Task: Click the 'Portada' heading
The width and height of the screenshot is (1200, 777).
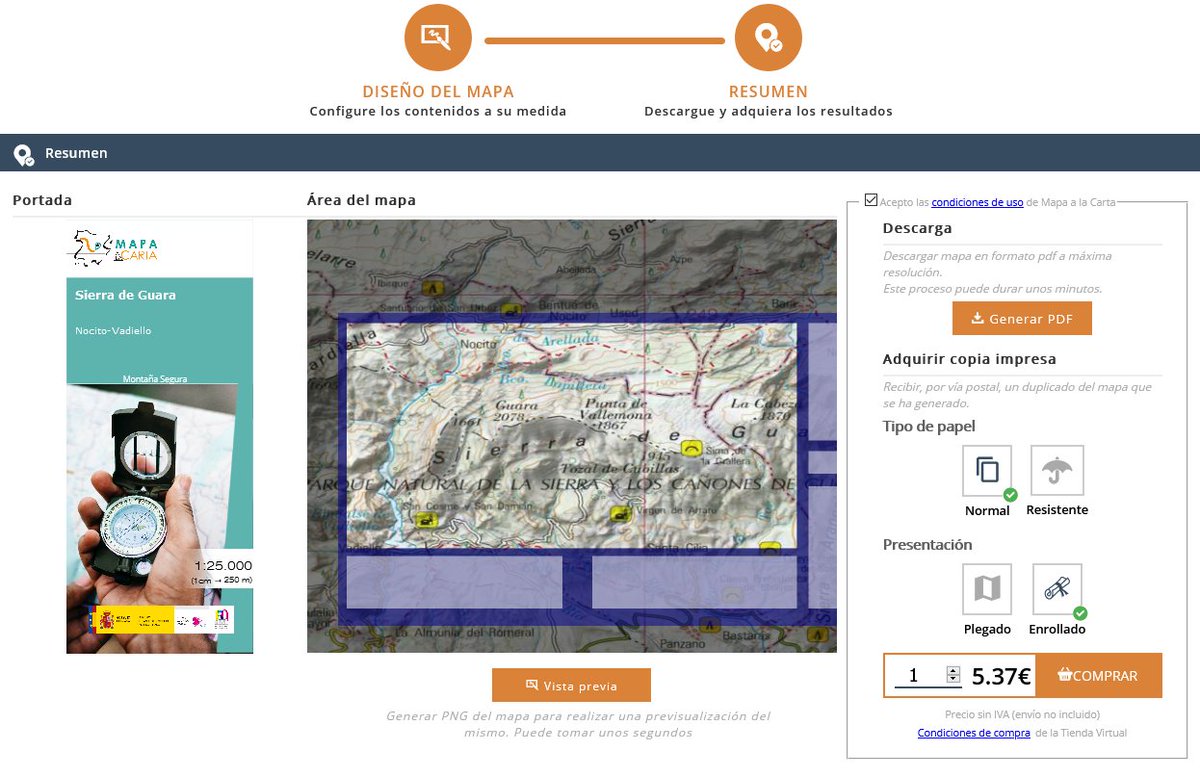Action: (x=42, y=200)
